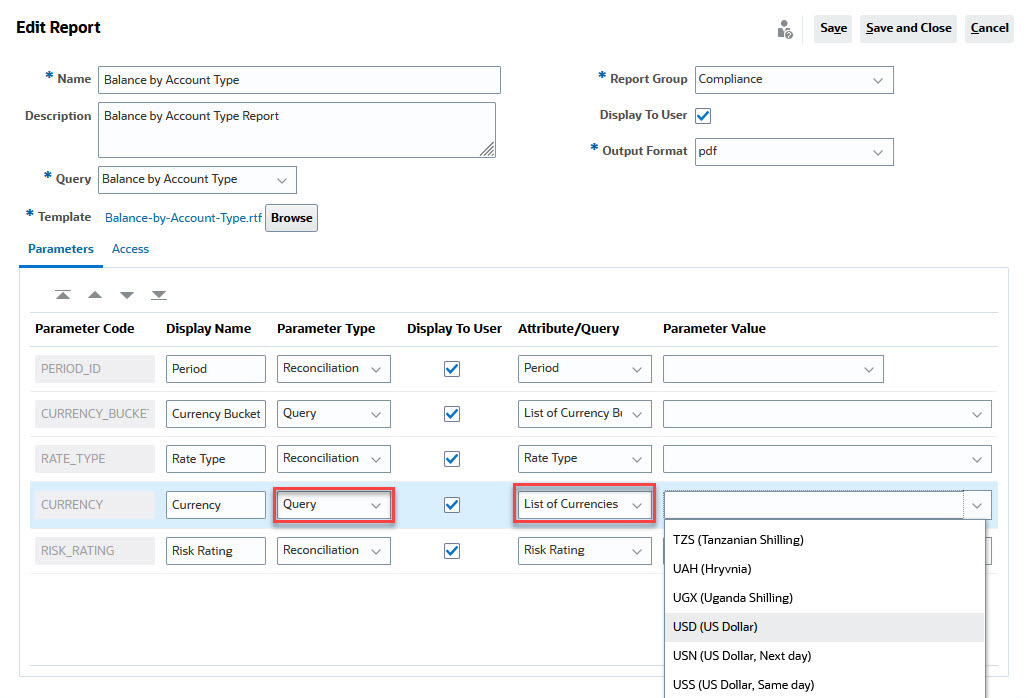Click the Parameter Type column header
This screenshot has height=698, width=1028.
coord(326,329)
